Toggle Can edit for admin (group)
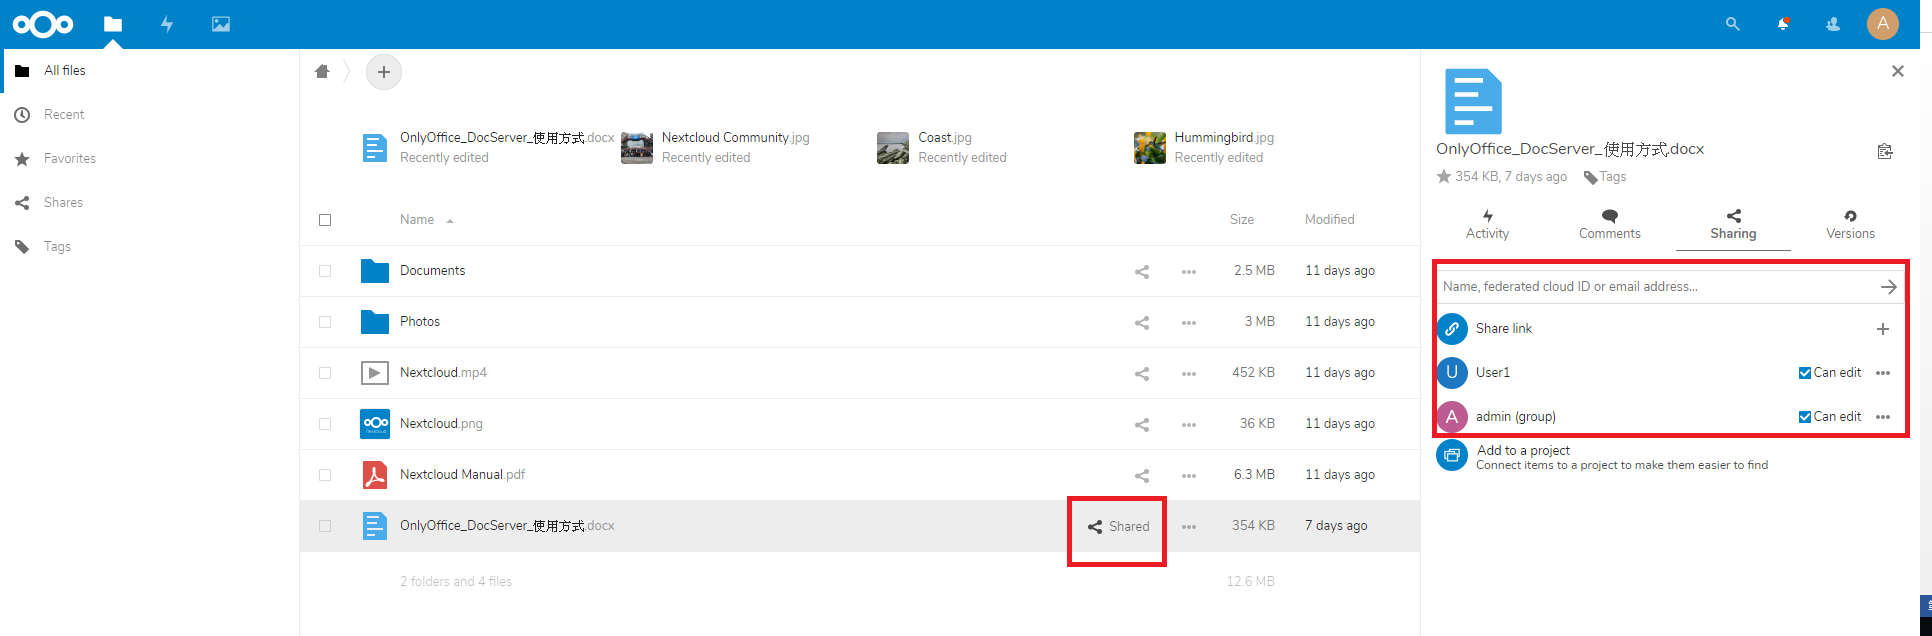The image size is (1932, 636). point(1805,417)
